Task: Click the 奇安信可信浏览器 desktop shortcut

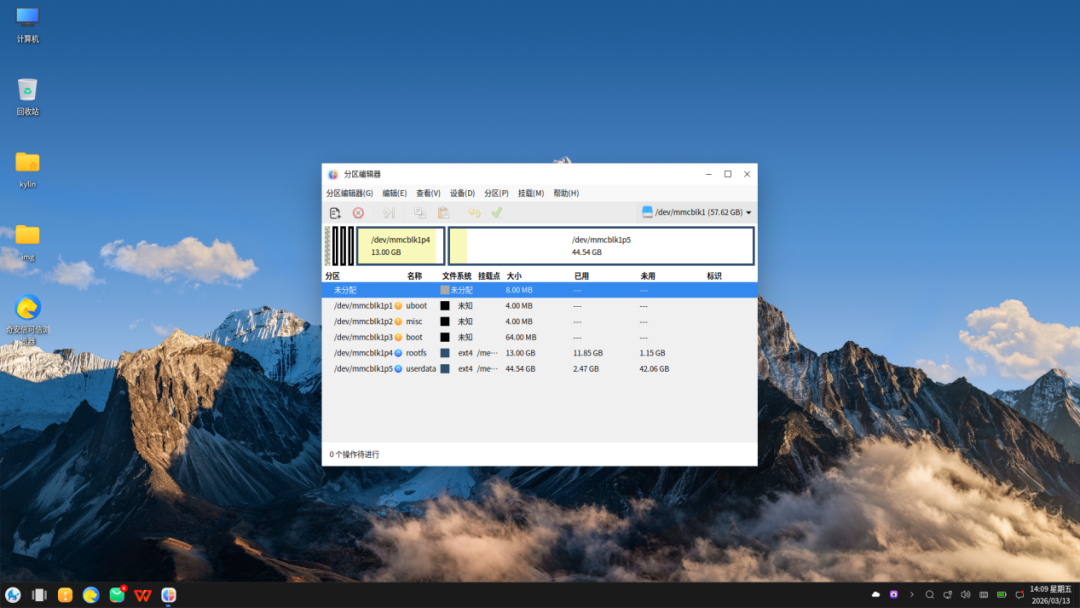Action: (x=28, y=320)
